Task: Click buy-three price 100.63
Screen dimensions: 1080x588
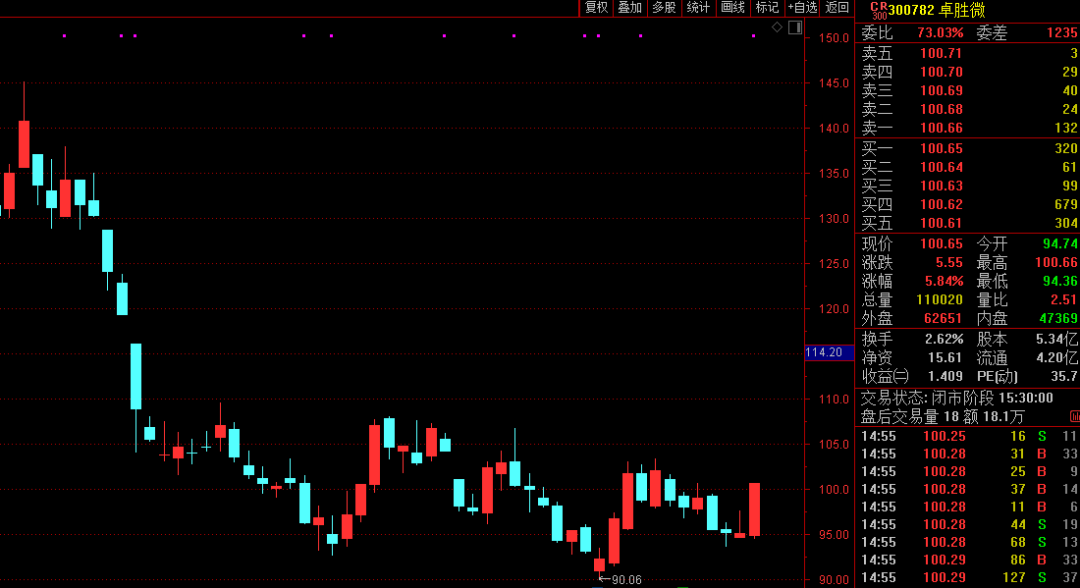Action: [x=941, y=185]
